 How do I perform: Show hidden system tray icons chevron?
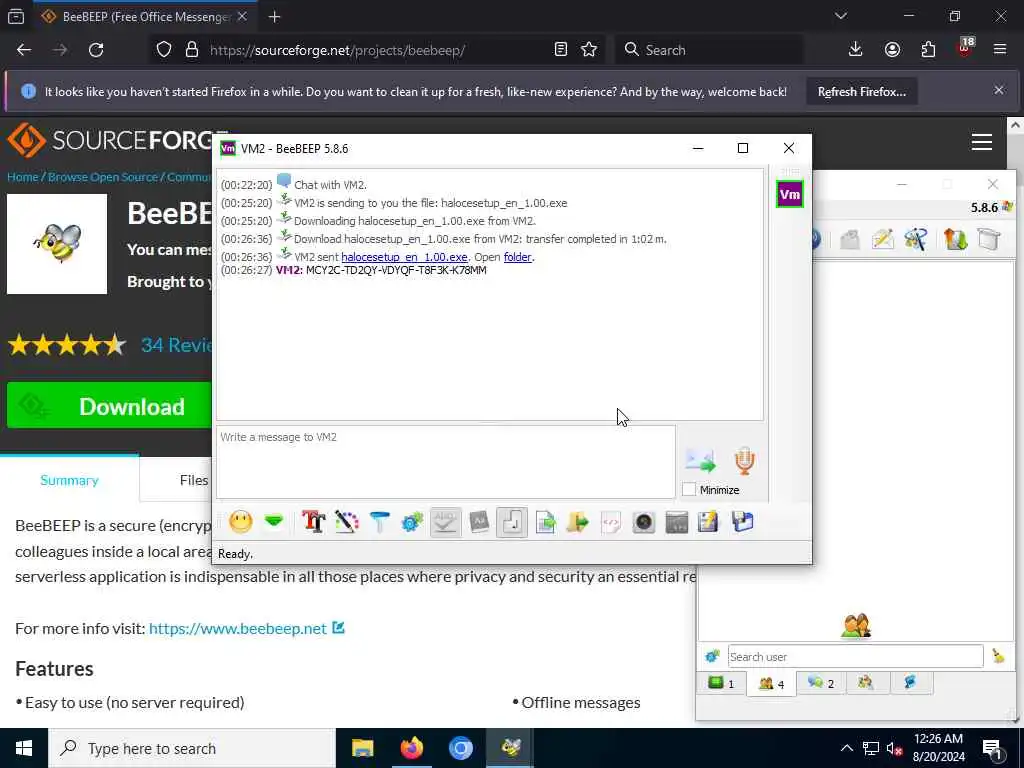click(846, 748)
